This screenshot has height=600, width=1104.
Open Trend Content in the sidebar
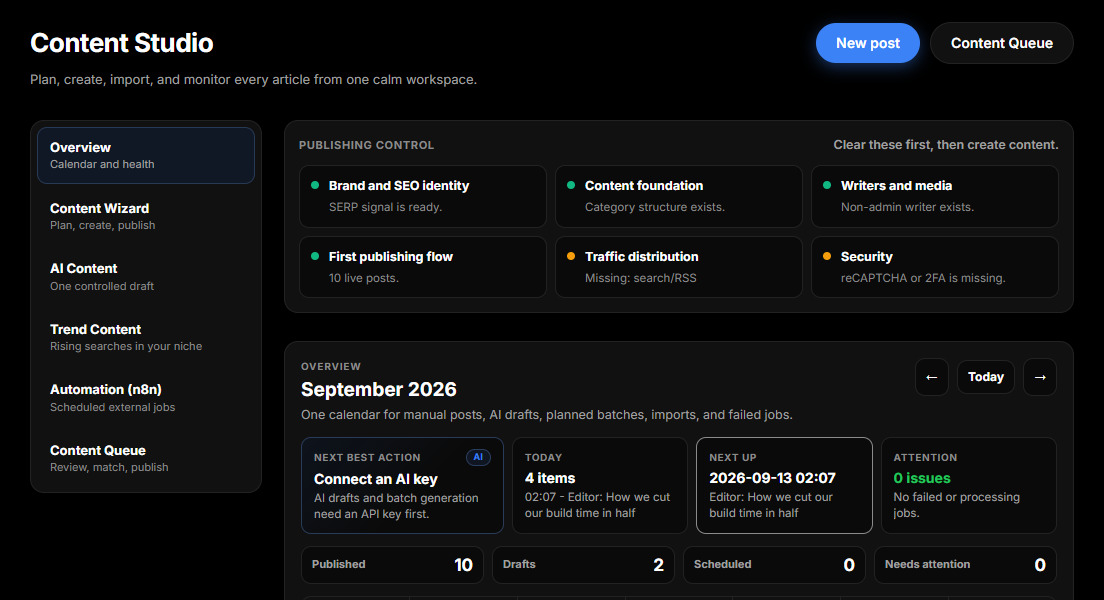tap(146, 337)
